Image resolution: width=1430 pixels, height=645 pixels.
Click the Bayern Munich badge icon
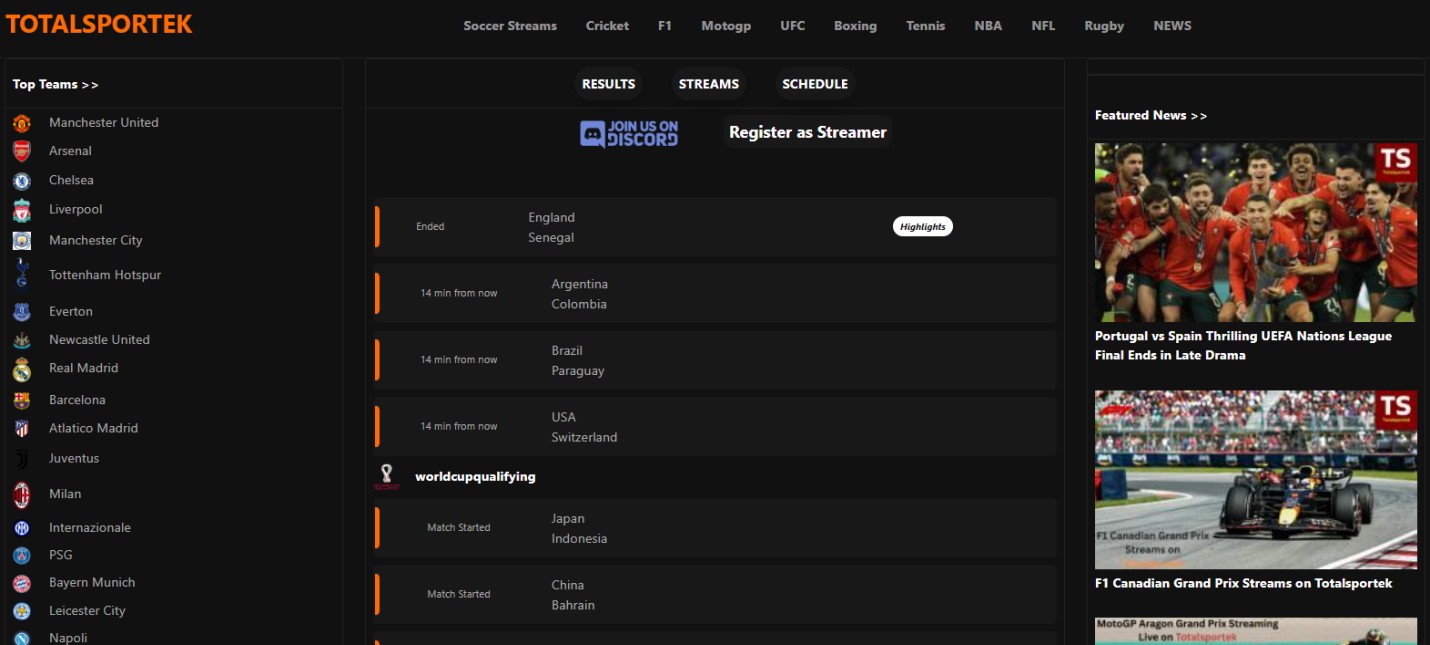(22, 583)
